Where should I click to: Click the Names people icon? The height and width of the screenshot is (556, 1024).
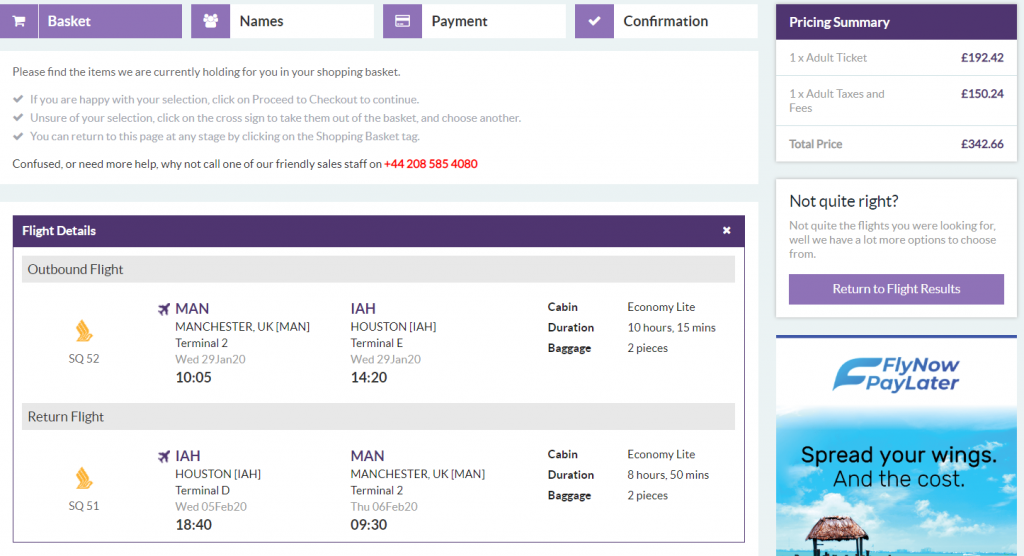tap(210, 21)
